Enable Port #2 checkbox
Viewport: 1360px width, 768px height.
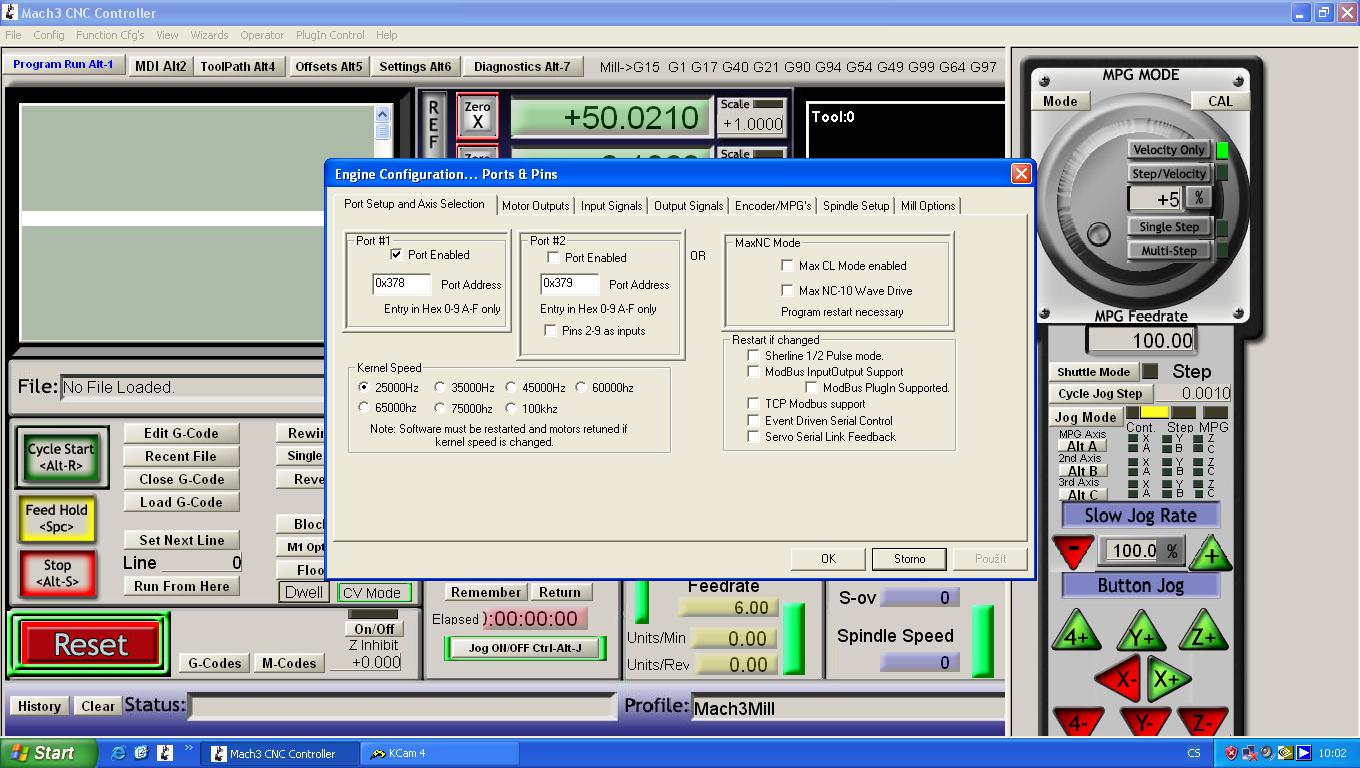(553, 258)
